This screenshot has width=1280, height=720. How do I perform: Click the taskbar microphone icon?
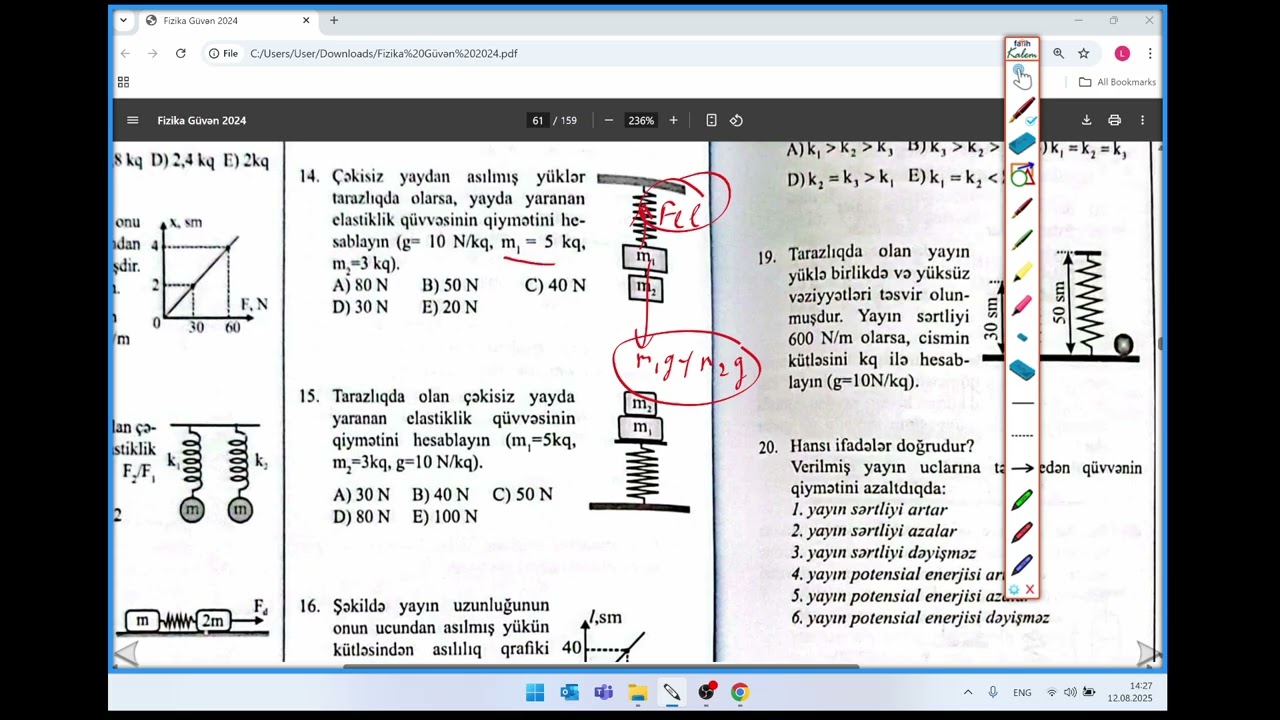[x=993, y=692]
